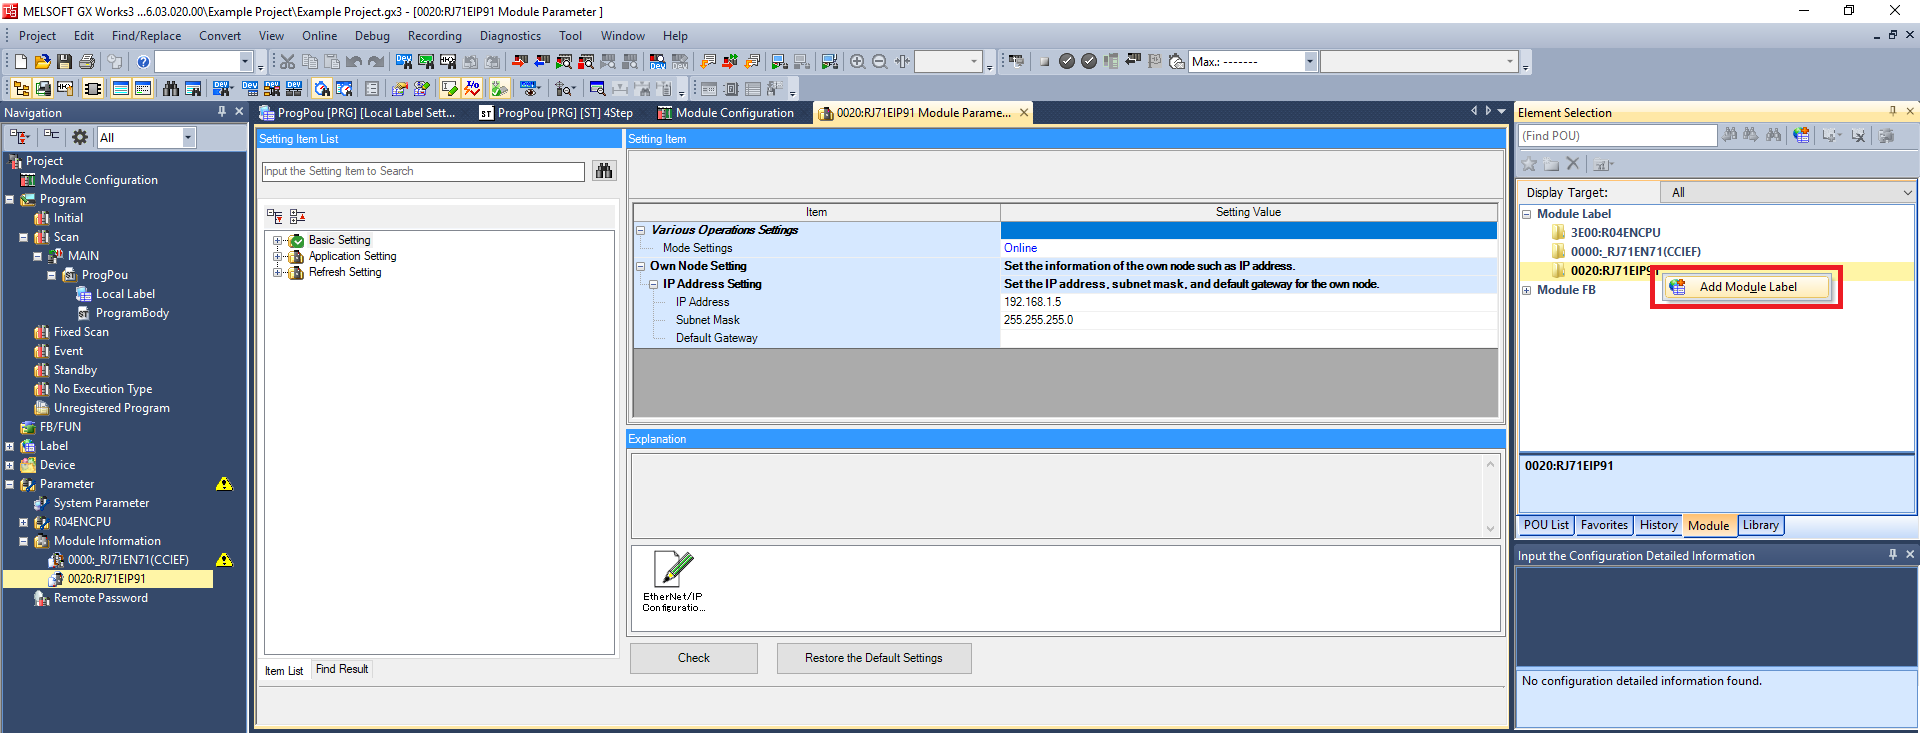Toggle auto-hide pin on Element Selection panel
This screenshot has height=733, width=1920.
point(1892,112)
